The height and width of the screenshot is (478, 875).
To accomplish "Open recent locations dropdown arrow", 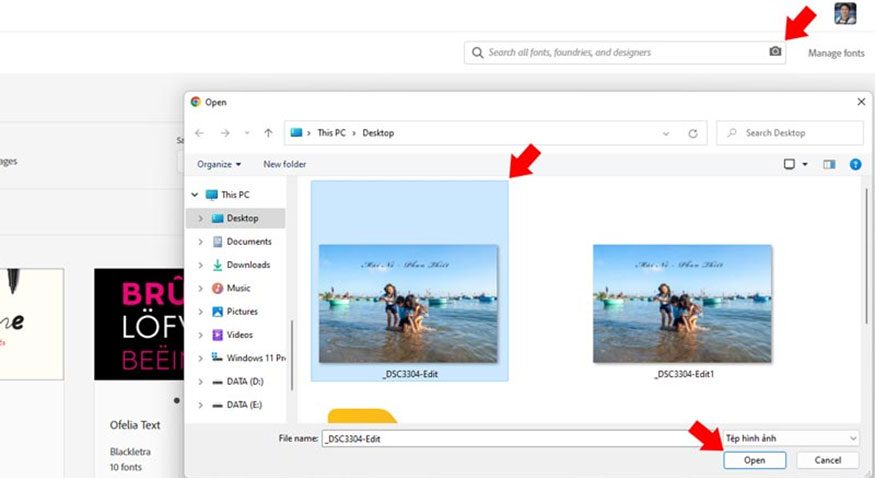I will [247, 133].
